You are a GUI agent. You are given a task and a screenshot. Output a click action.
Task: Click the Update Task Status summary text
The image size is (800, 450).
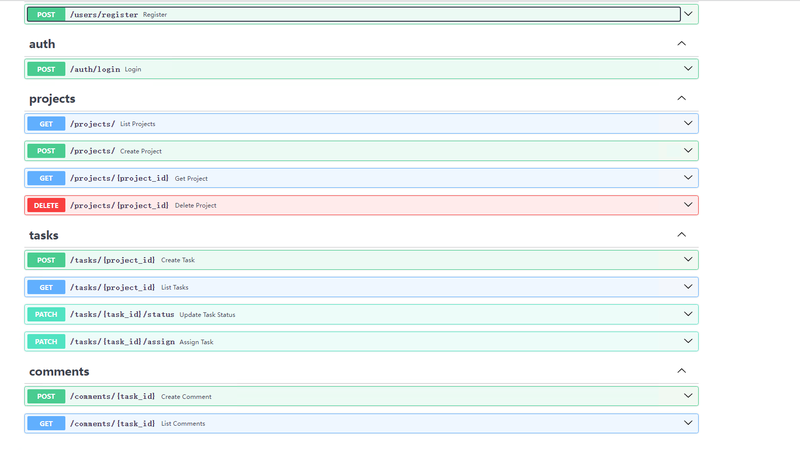click(207, 315)
